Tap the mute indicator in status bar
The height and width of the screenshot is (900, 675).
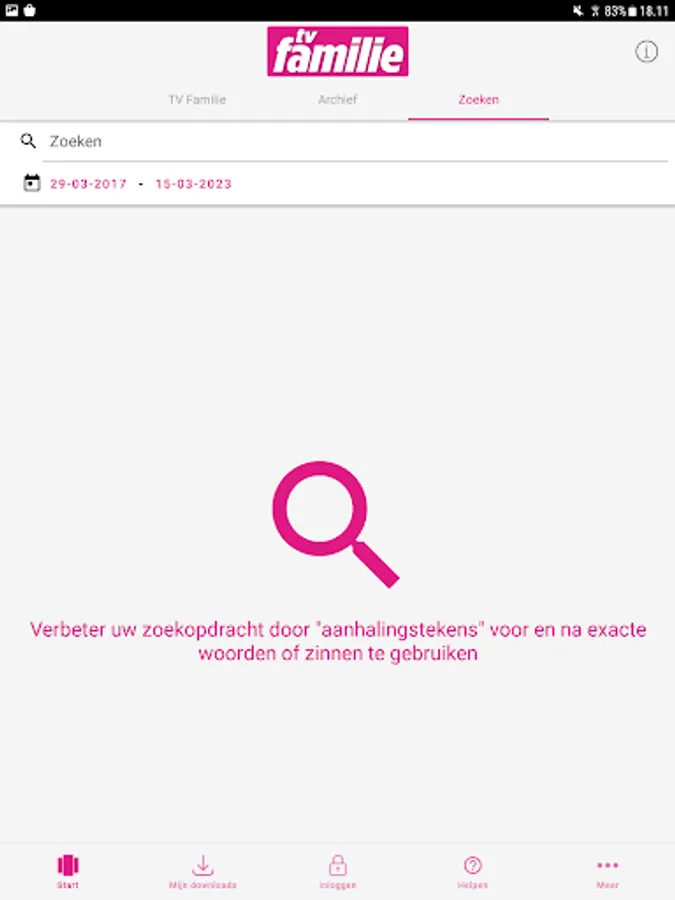[578, 10]
